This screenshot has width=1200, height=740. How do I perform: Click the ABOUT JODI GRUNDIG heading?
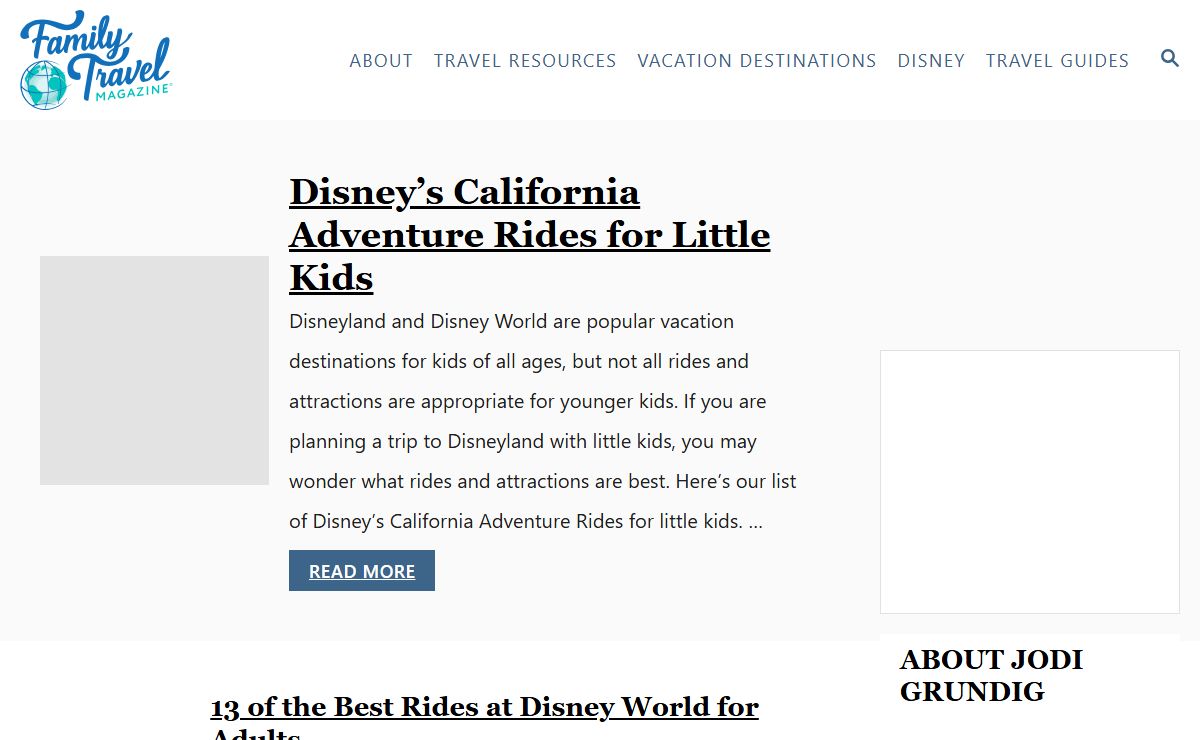(x=991, y=675)
